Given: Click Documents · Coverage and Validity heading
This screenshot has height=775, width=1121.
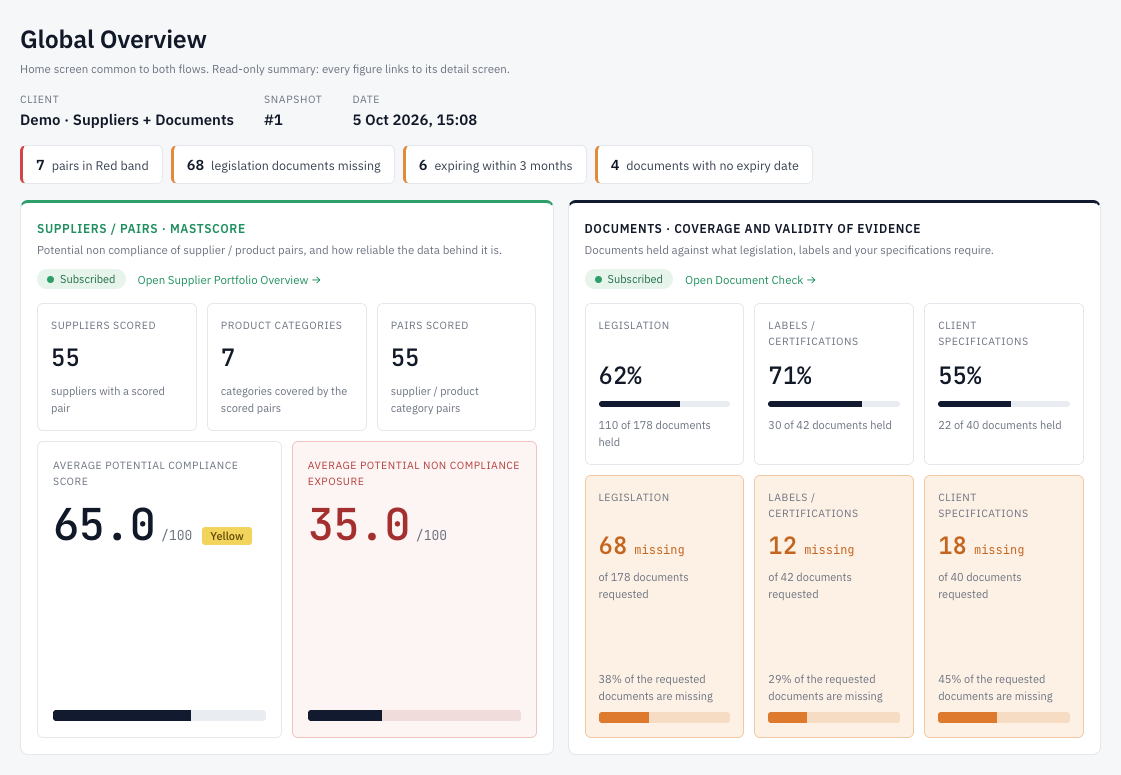Looking at the screenshot, I should click(752, 229).
